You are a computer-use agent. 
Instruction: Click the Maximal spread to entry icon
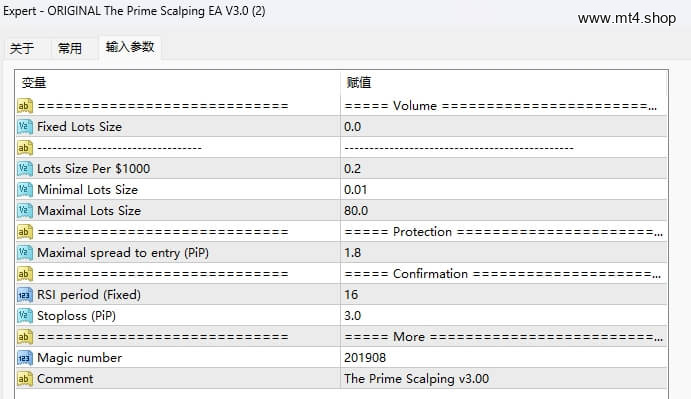point(25,253)
